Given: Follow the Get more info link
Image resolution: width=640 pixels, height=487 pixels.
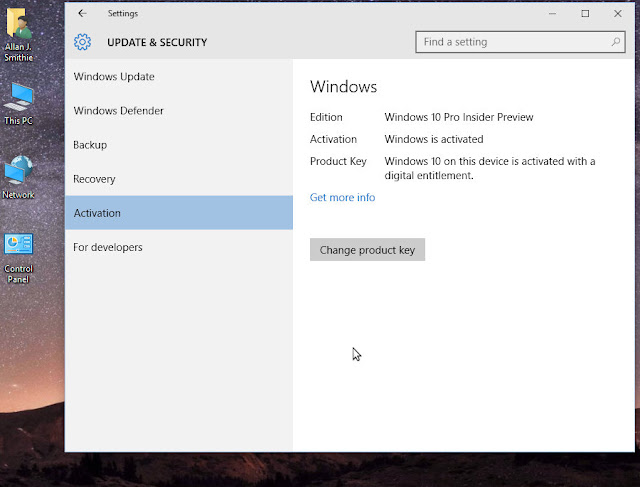Looking at the screenshot, I should point(342,198).
